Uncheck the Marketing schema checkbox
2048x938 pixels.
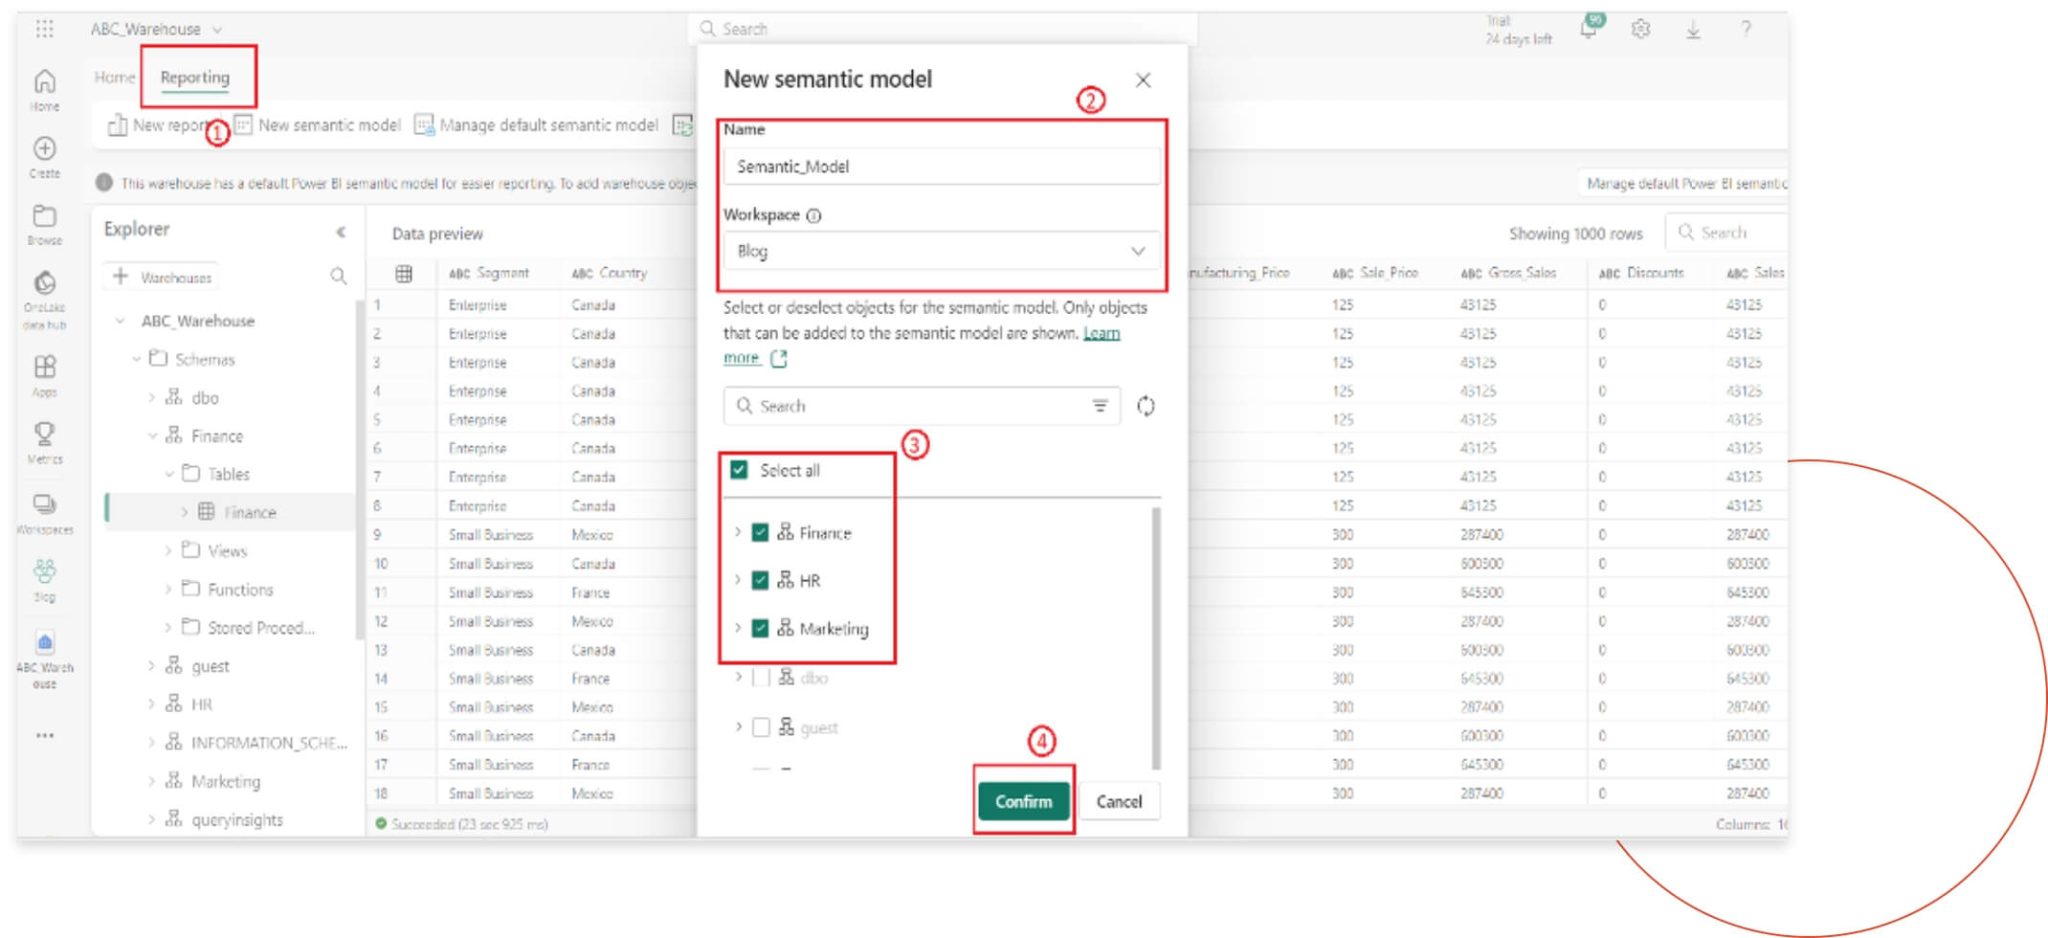coord(760,628)
